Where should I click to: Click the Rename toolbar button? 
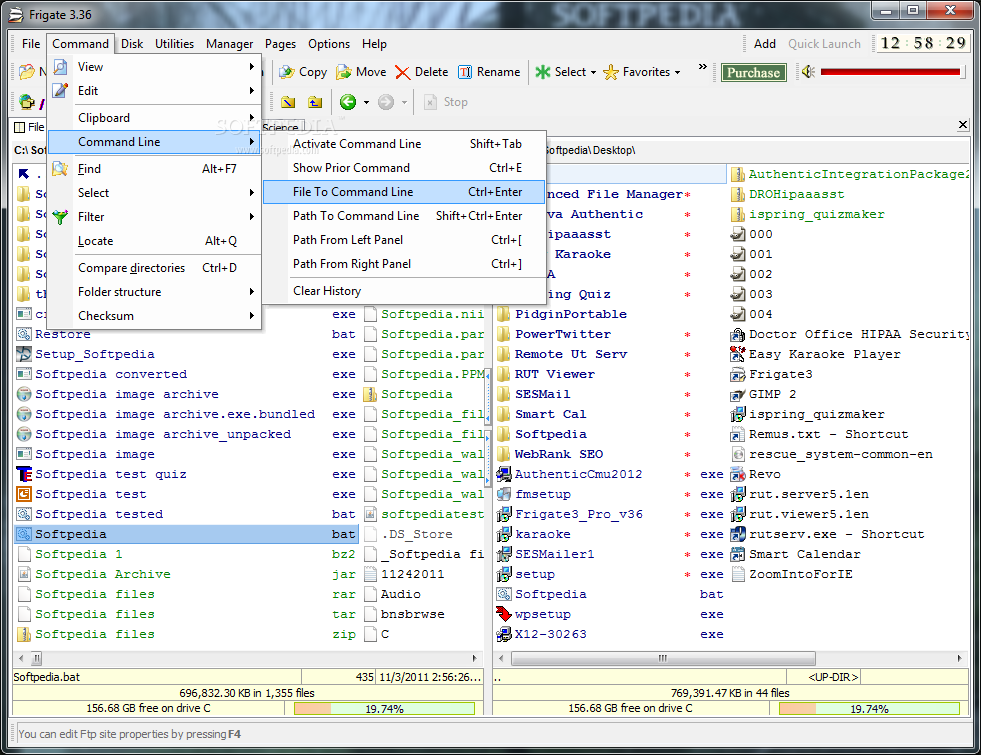489,72
